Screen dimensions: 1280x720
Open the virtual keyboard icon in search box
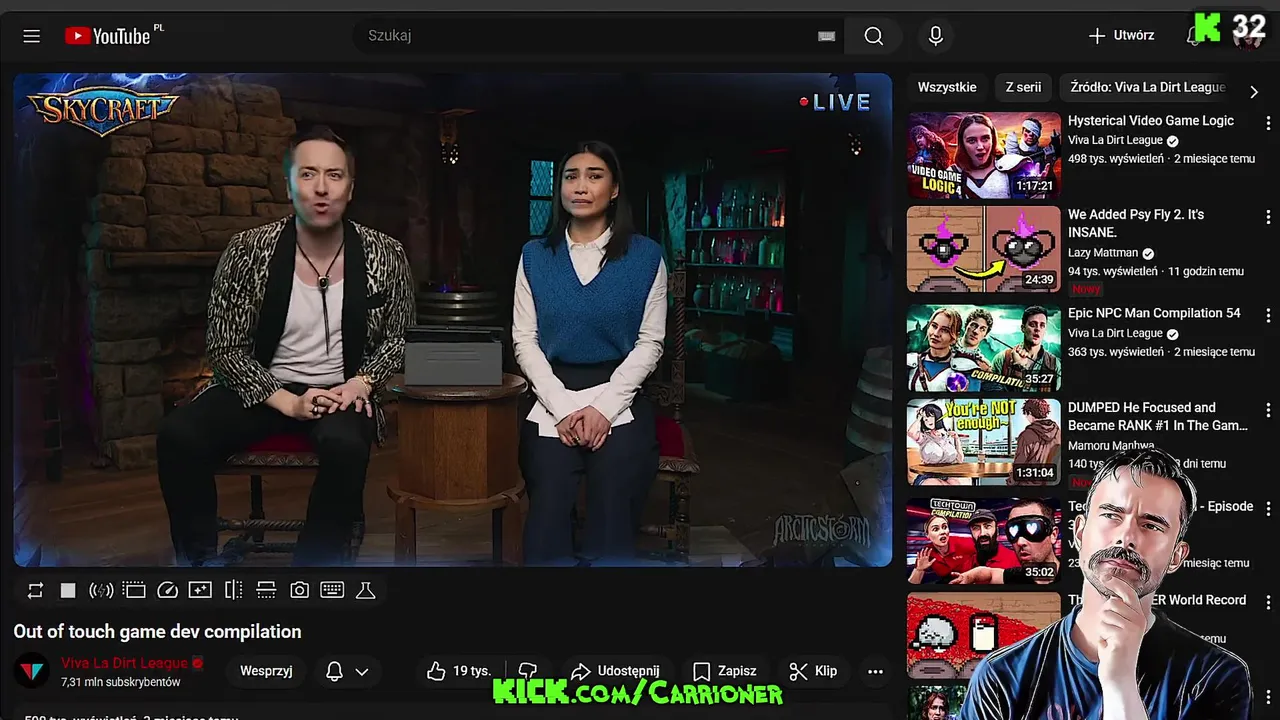coord(826,36)
